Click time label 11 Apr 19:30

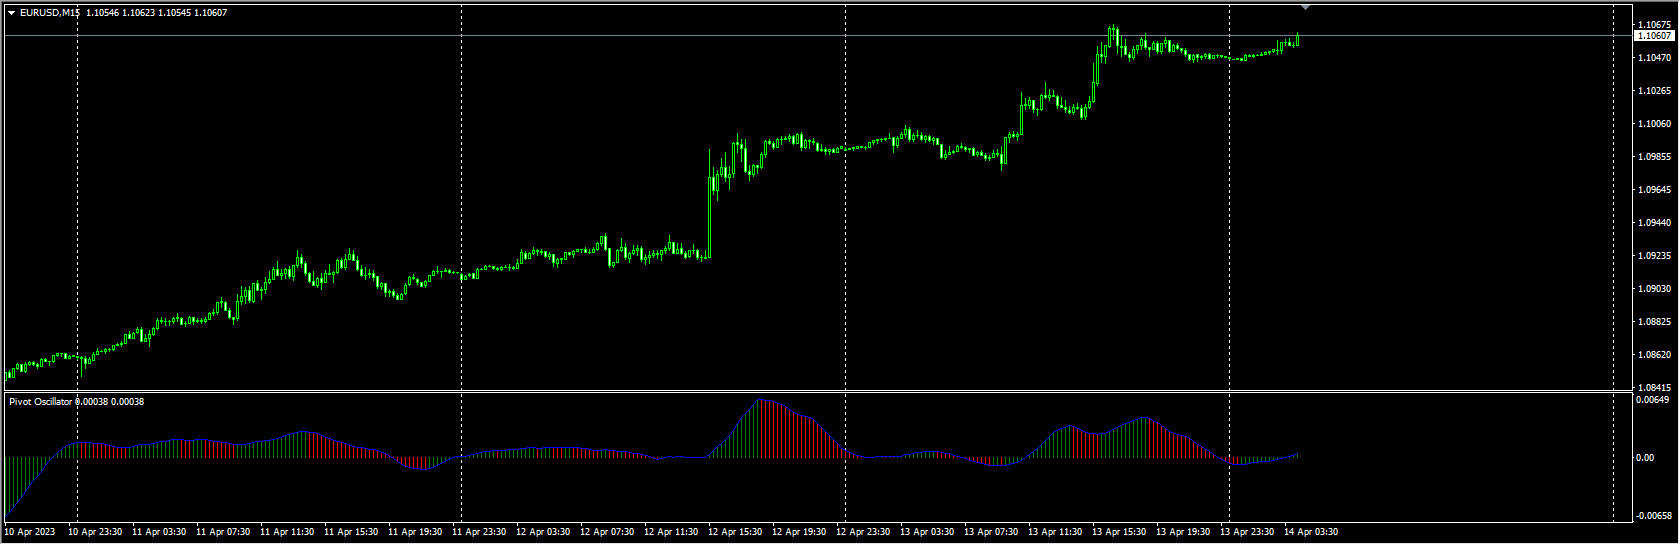(x=415, y=532)
